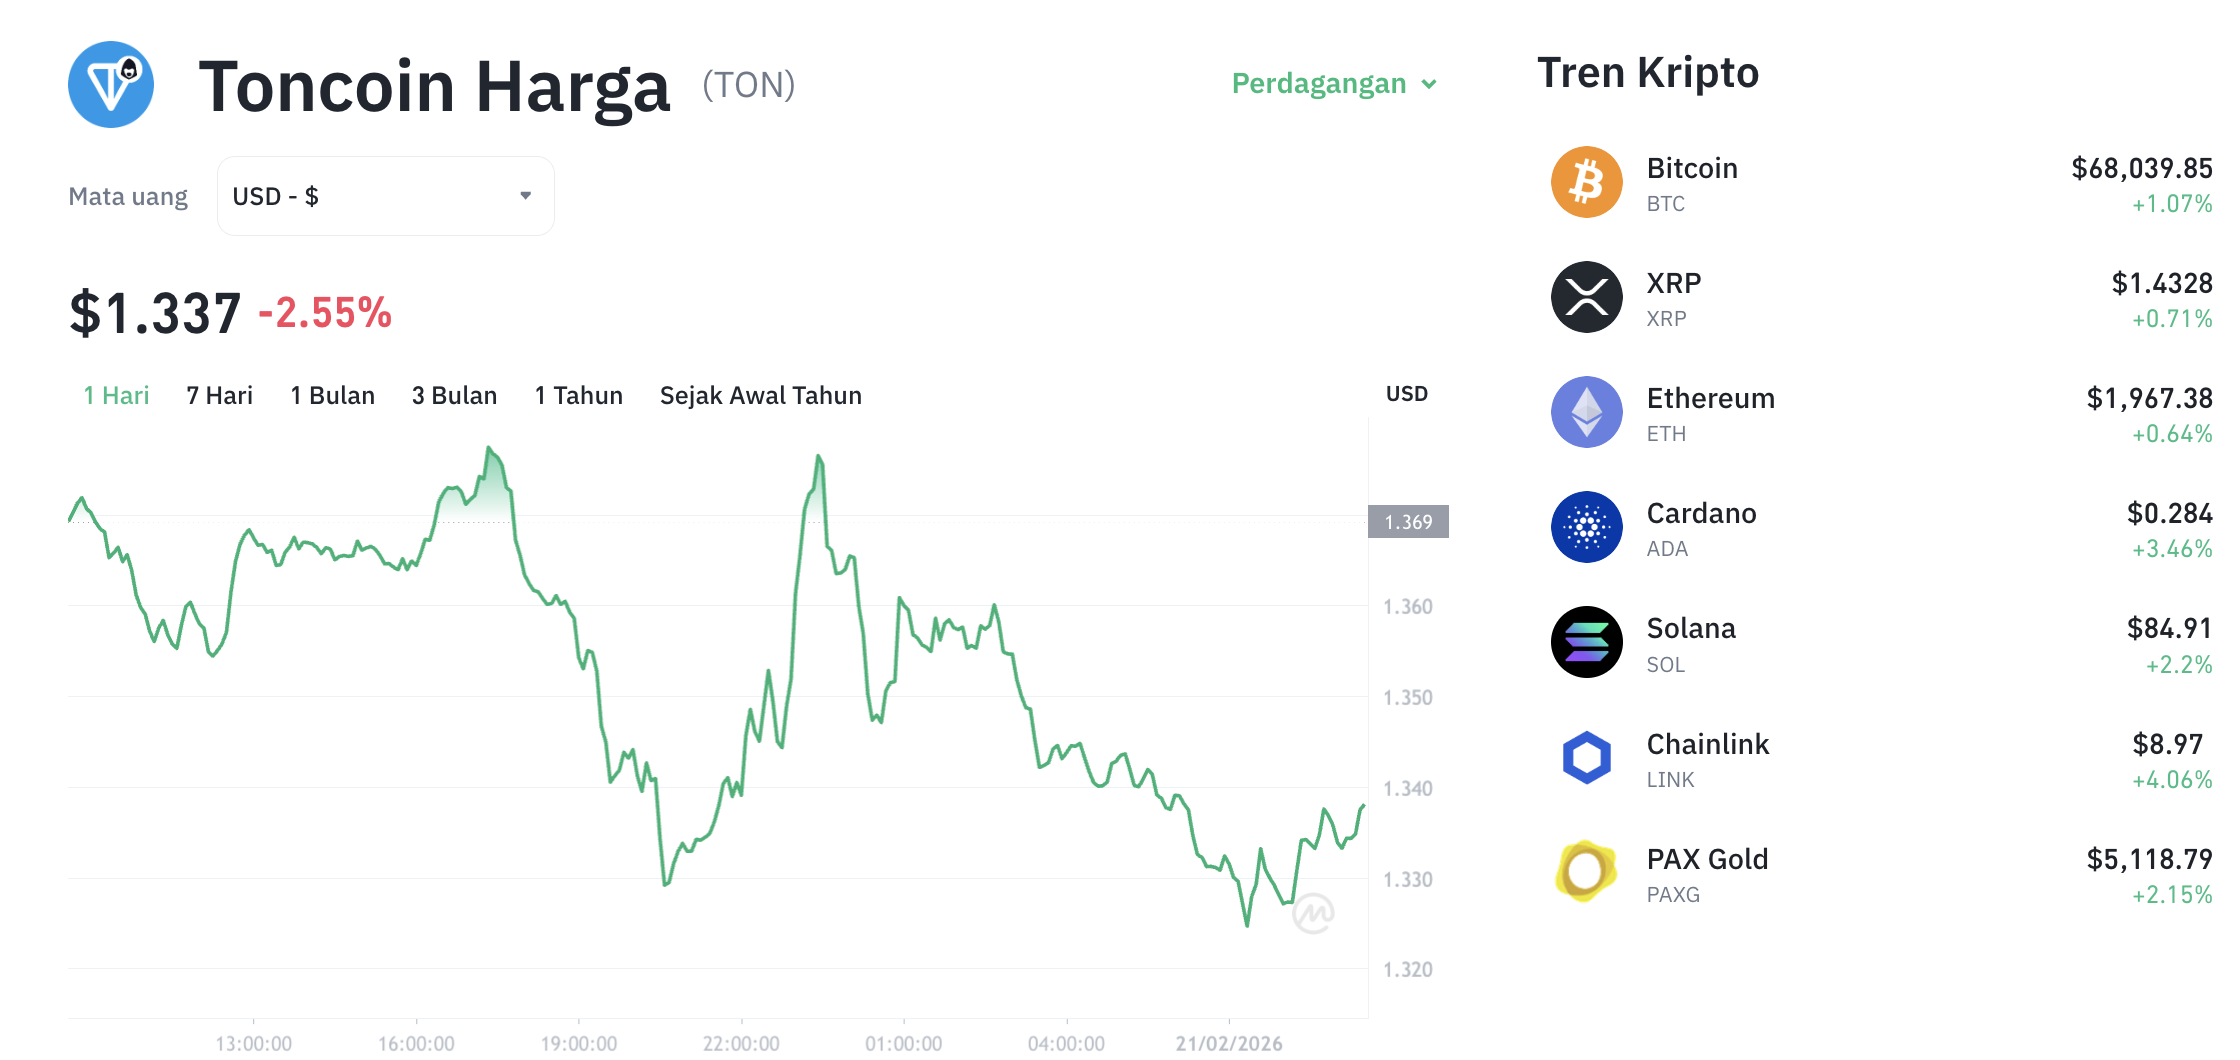
Task: Open the USD - $ currency dropdown
Action: (x=385, y=196)
